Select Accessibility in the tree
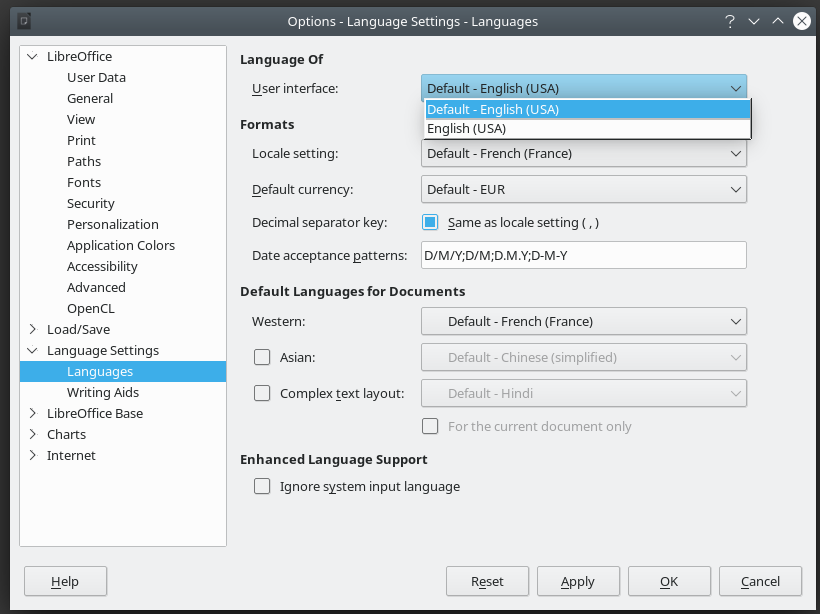The image size is (820, 614). (102, 266)
